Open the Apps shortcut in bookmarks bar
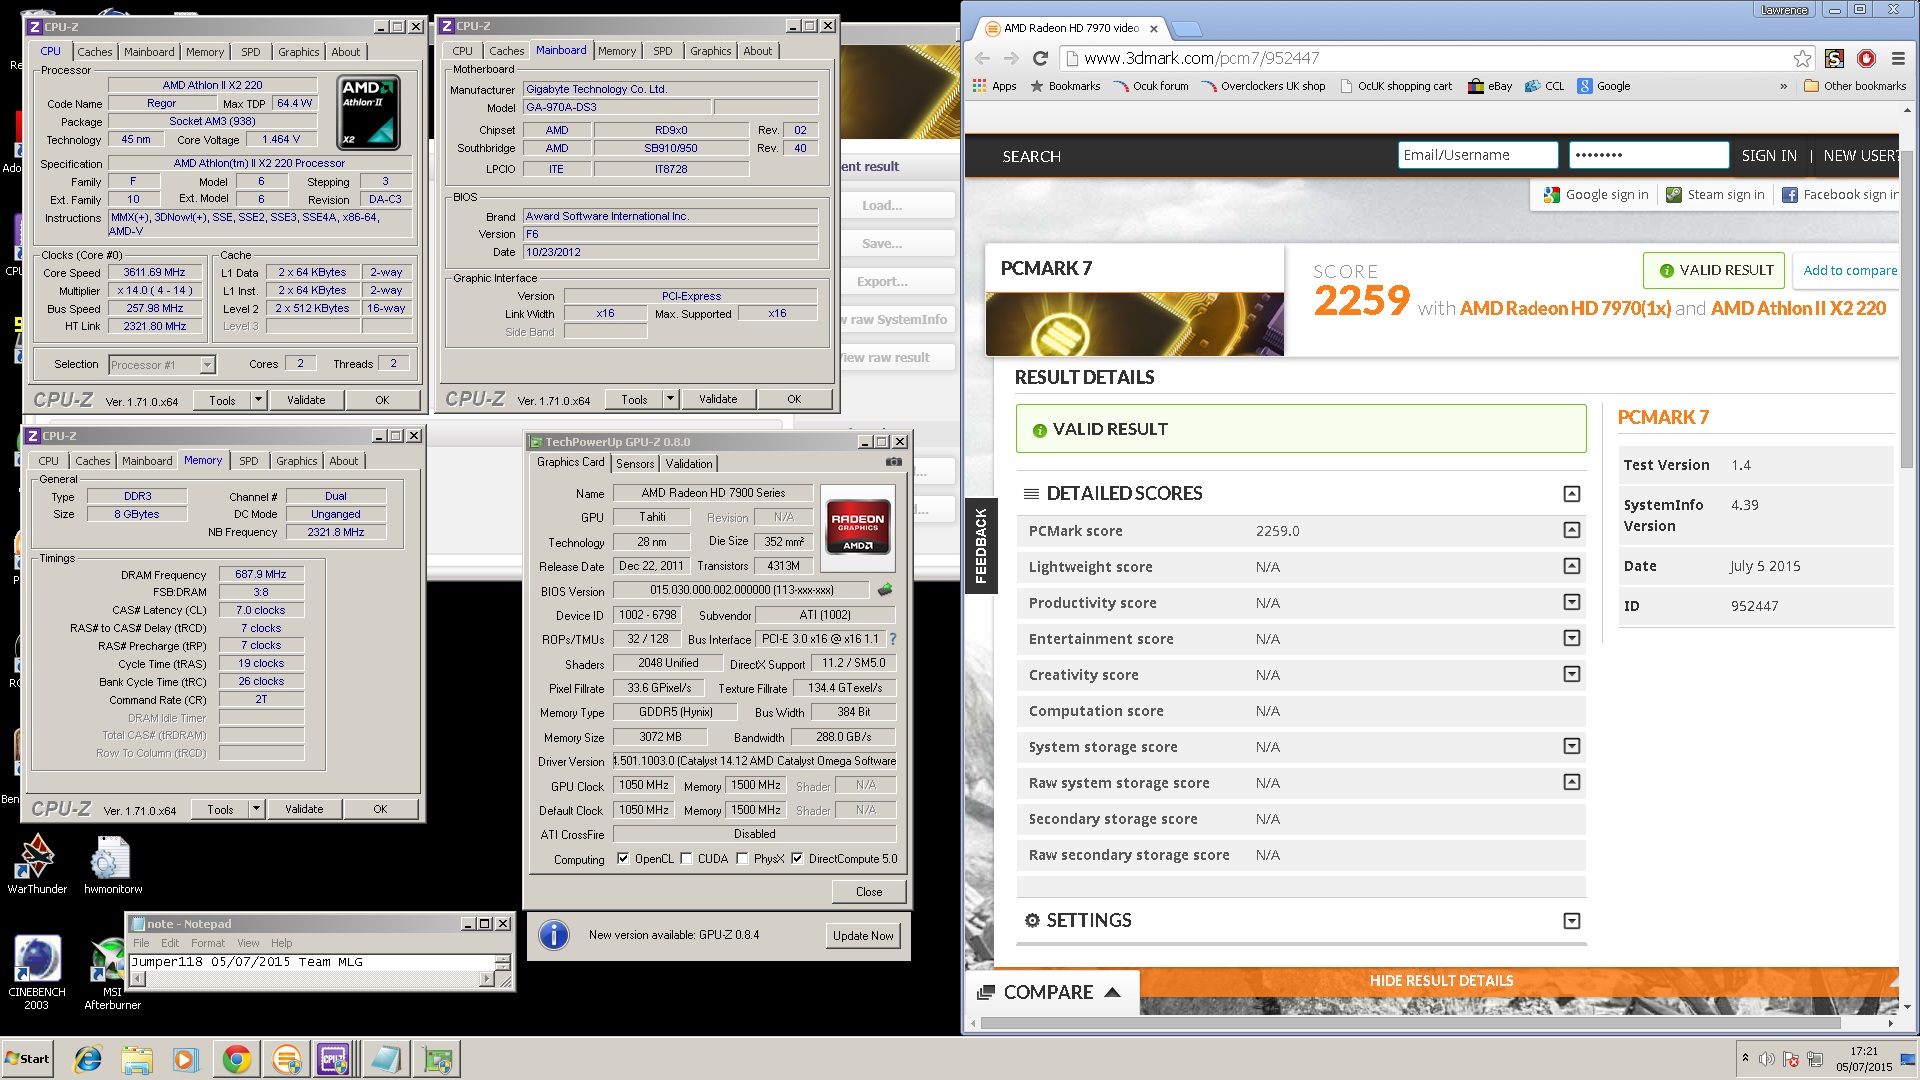The image size is (1920, 1080). [994, 86]
